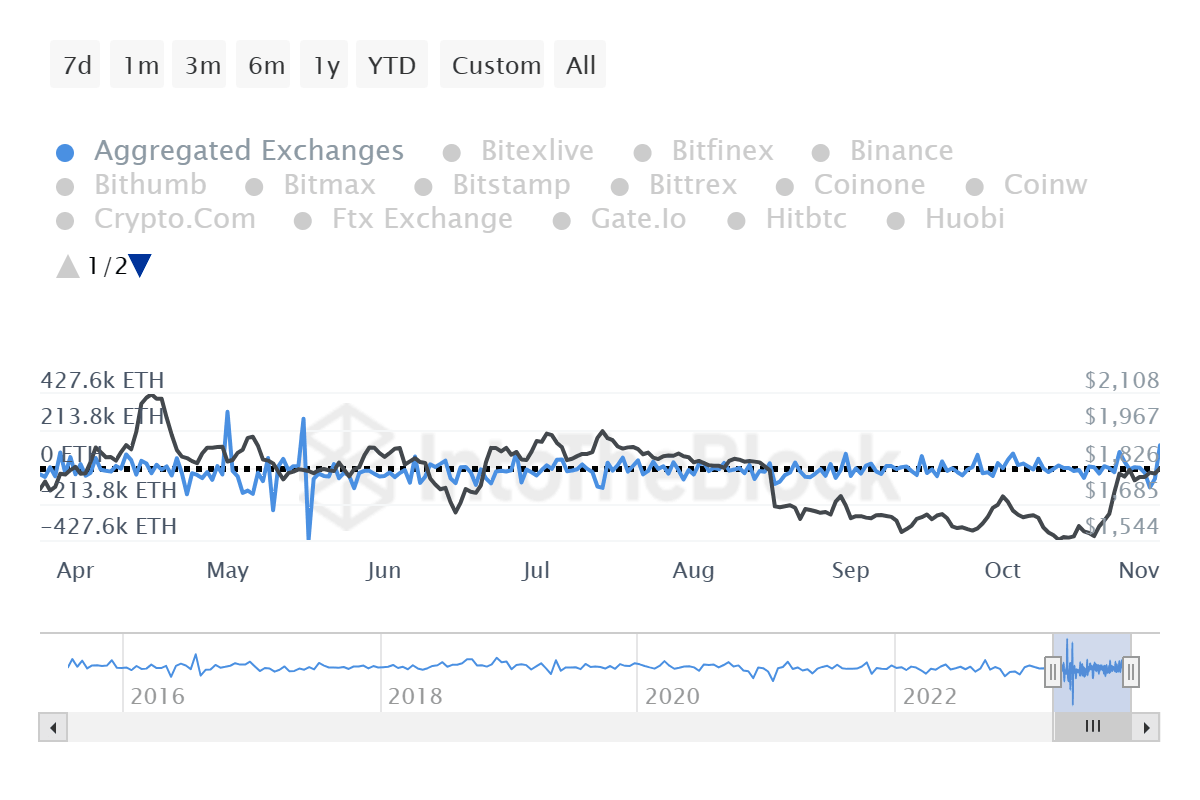Select the All time range button
1200x800 pixels.
point(580,66)
